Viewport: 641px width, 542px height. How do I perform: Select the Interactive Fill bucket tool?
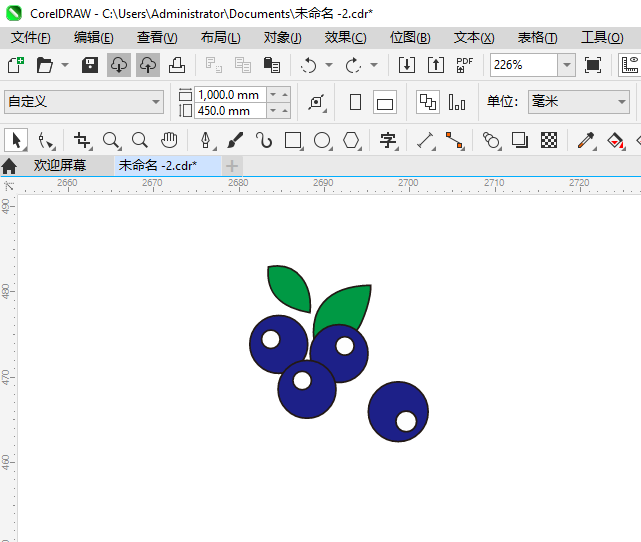pos(616,141)
